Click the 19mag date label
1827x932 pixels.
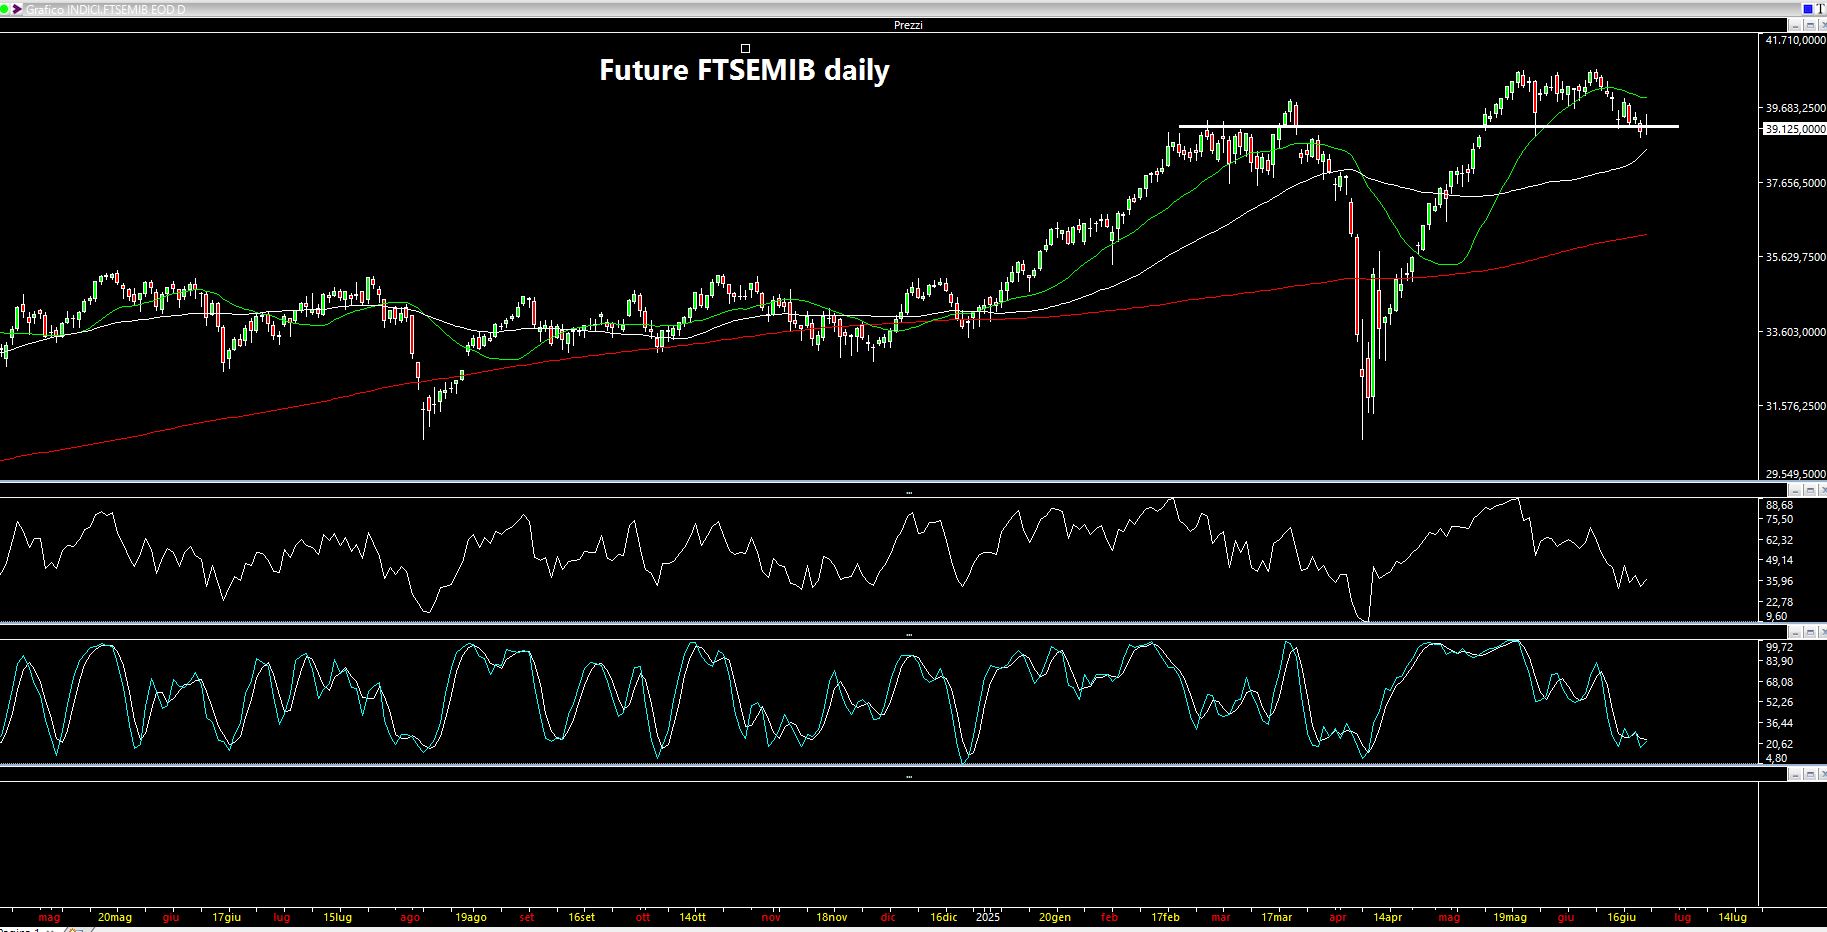pos(1510,917)
